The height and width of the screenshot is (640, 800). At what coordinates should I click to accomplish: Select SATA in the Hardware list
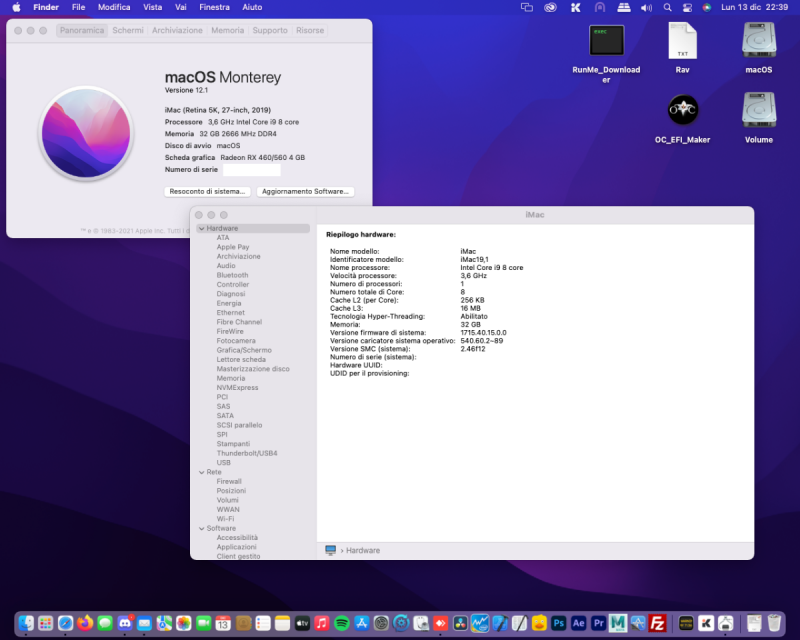click(x=225, y=416)
